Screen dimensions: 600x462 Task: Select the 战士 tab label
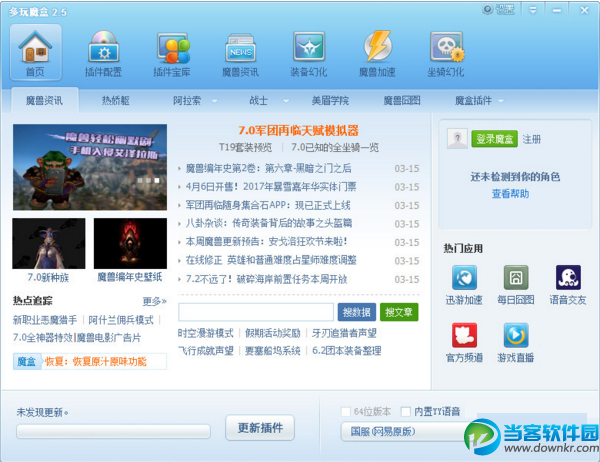[x=258, y=101]
